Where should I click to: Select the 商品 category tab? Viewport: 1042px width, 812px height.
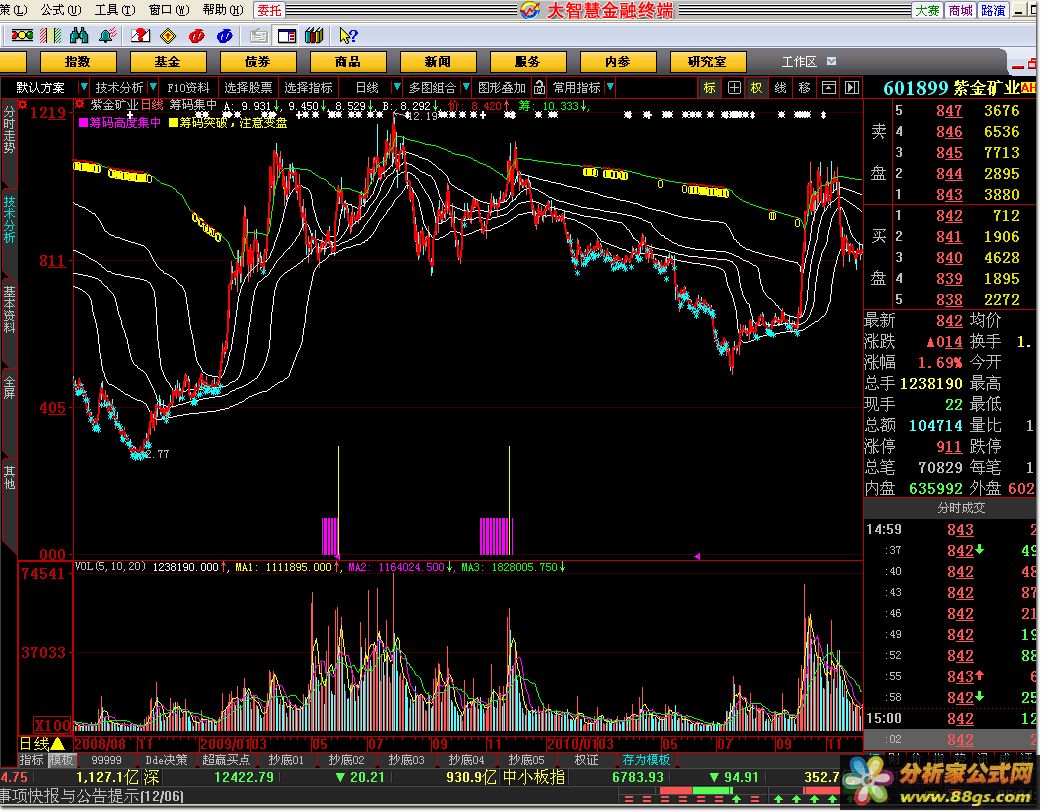coord(348,62)
